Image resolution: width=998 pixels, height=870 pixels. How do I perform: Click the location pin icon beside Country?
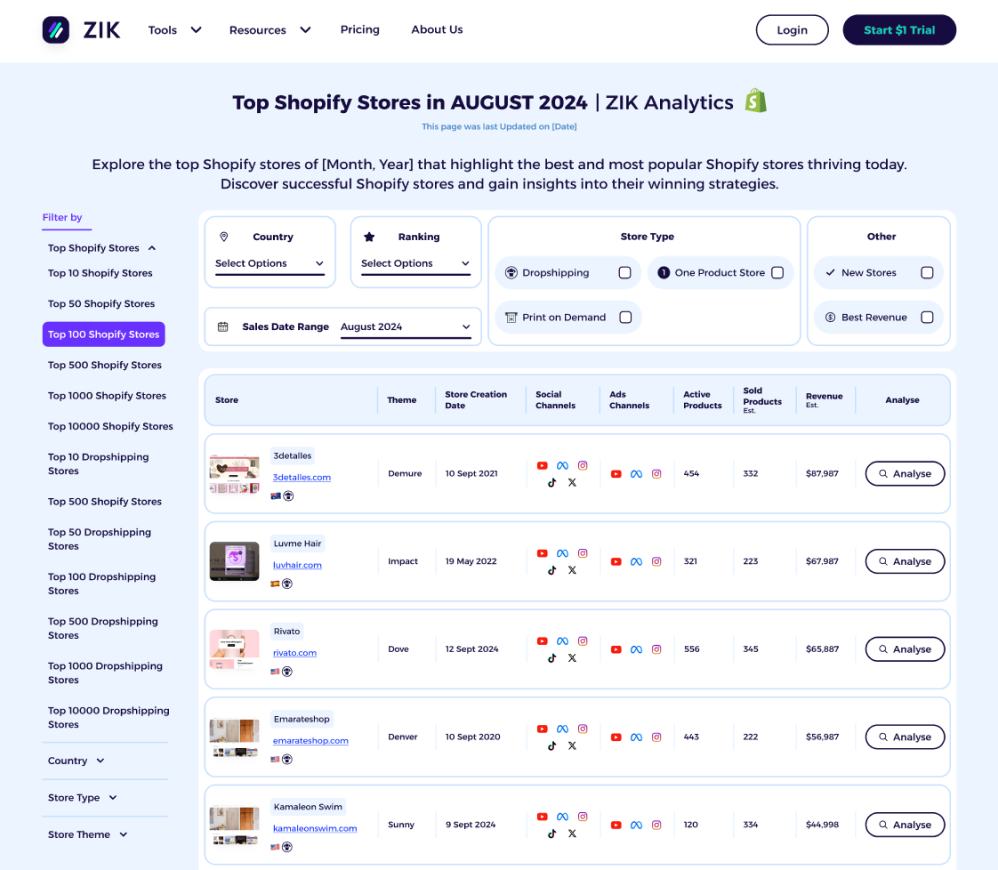pos(224,237)
